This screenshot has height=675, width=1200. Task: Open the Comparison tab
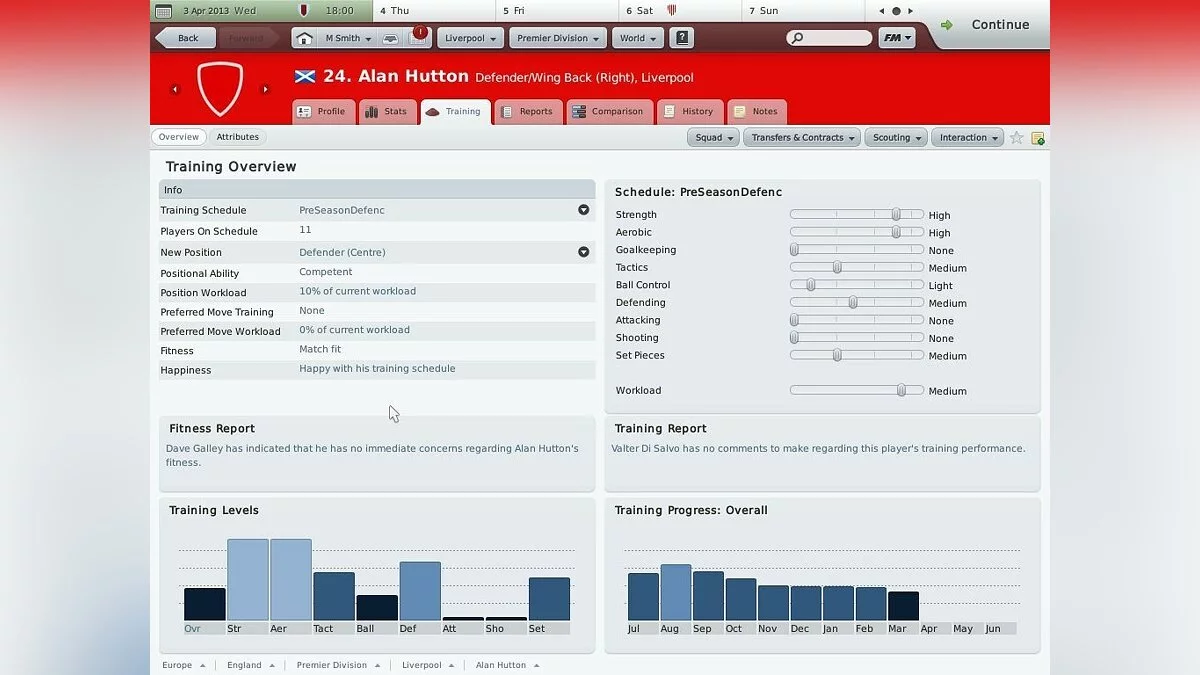click(609, 112)
